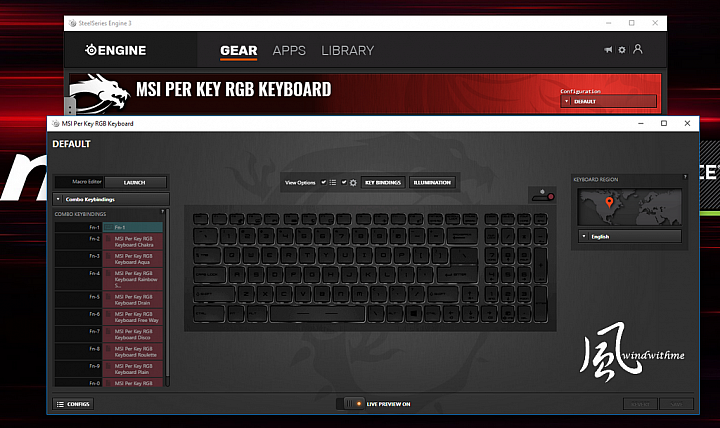Switch to the LIBRARY tab
The image size is (720, 428).
point(348,51)
